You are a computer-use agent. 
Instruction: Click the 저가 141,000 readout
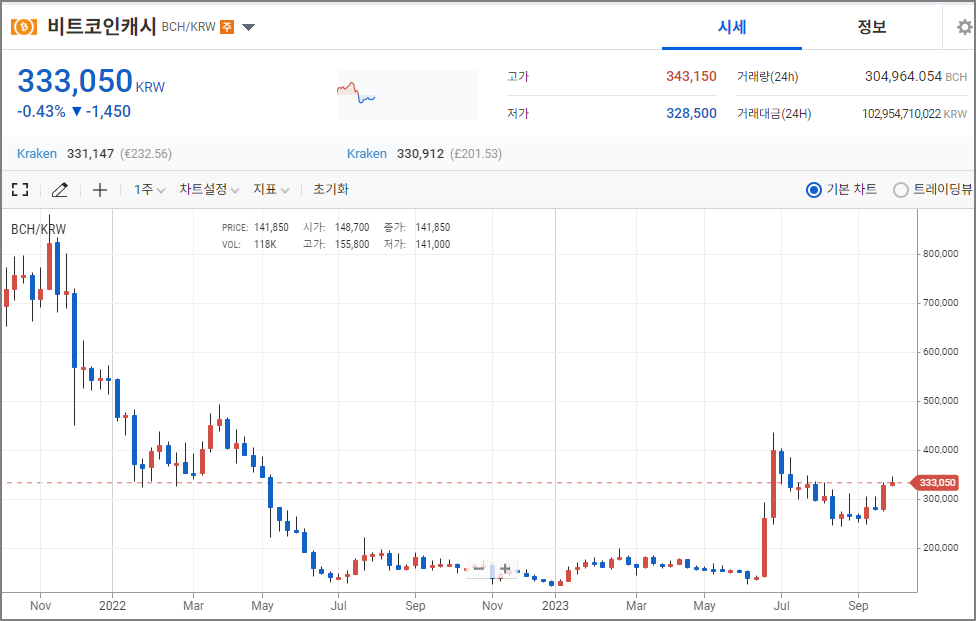coord(417,245)
